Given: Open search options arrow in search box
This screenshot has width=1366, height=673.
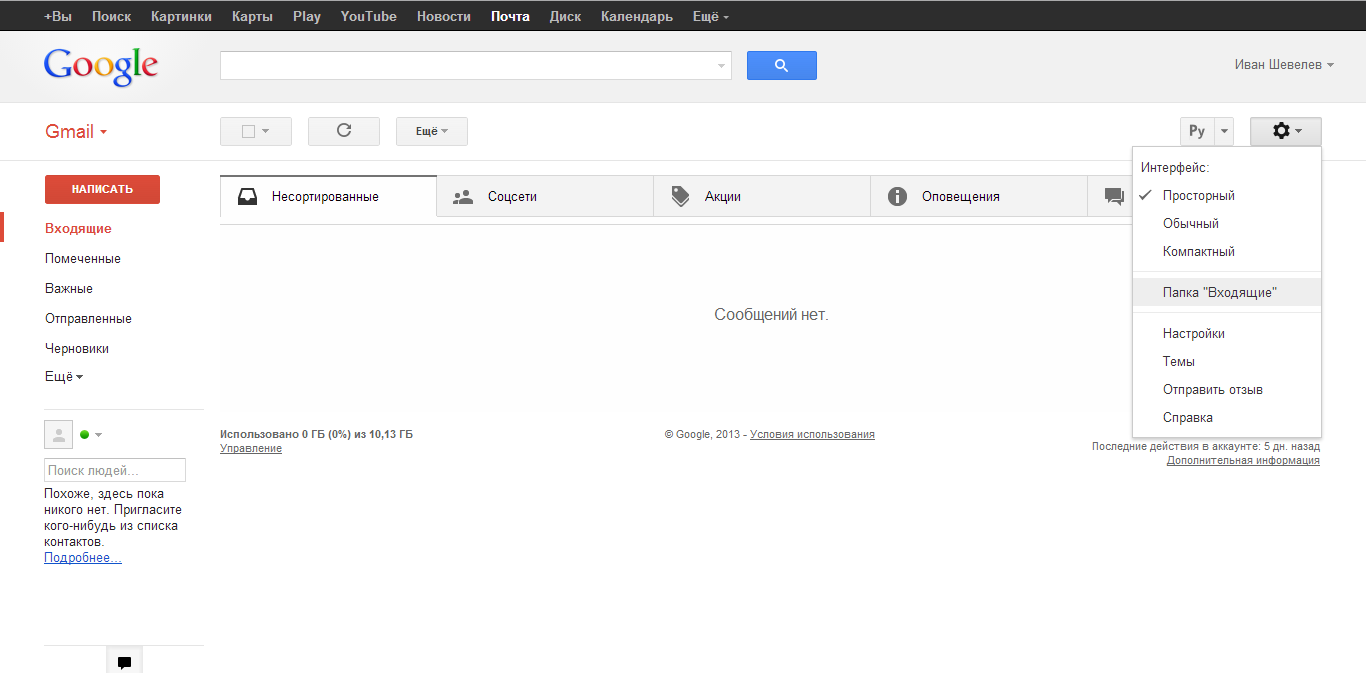Looking at the screenshot, I should coord(722,66).
